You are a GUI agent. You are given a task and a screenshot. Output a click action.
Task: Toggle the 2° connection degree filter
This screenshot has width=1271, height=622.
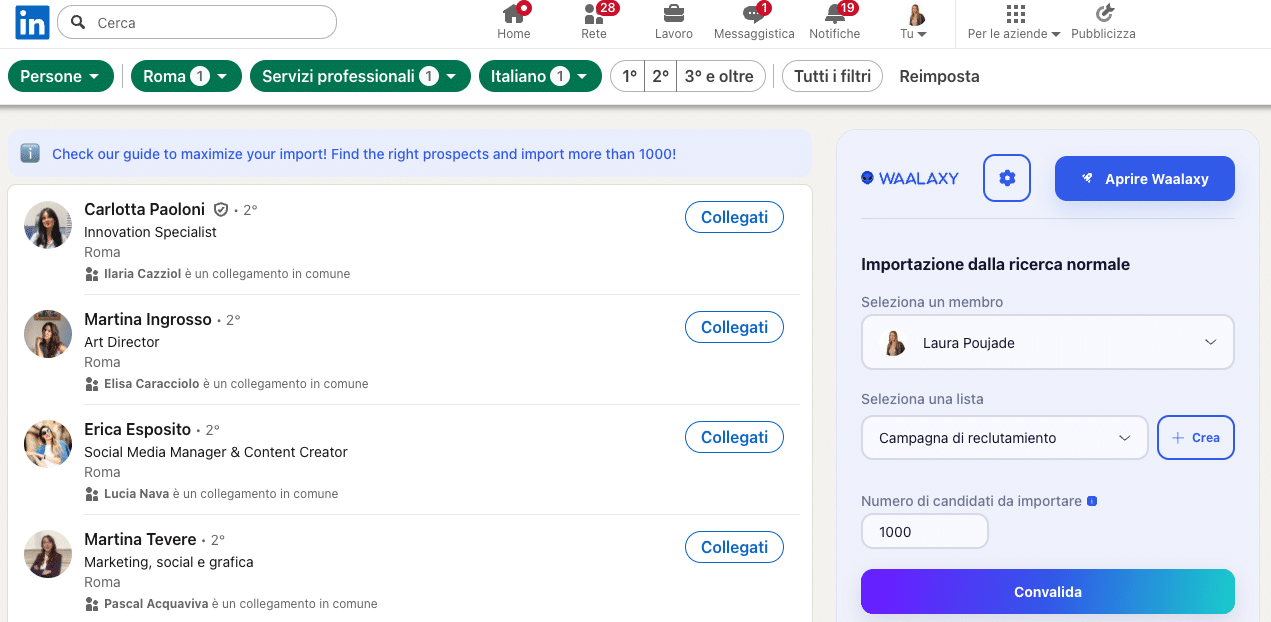click(x=660, y=76)
